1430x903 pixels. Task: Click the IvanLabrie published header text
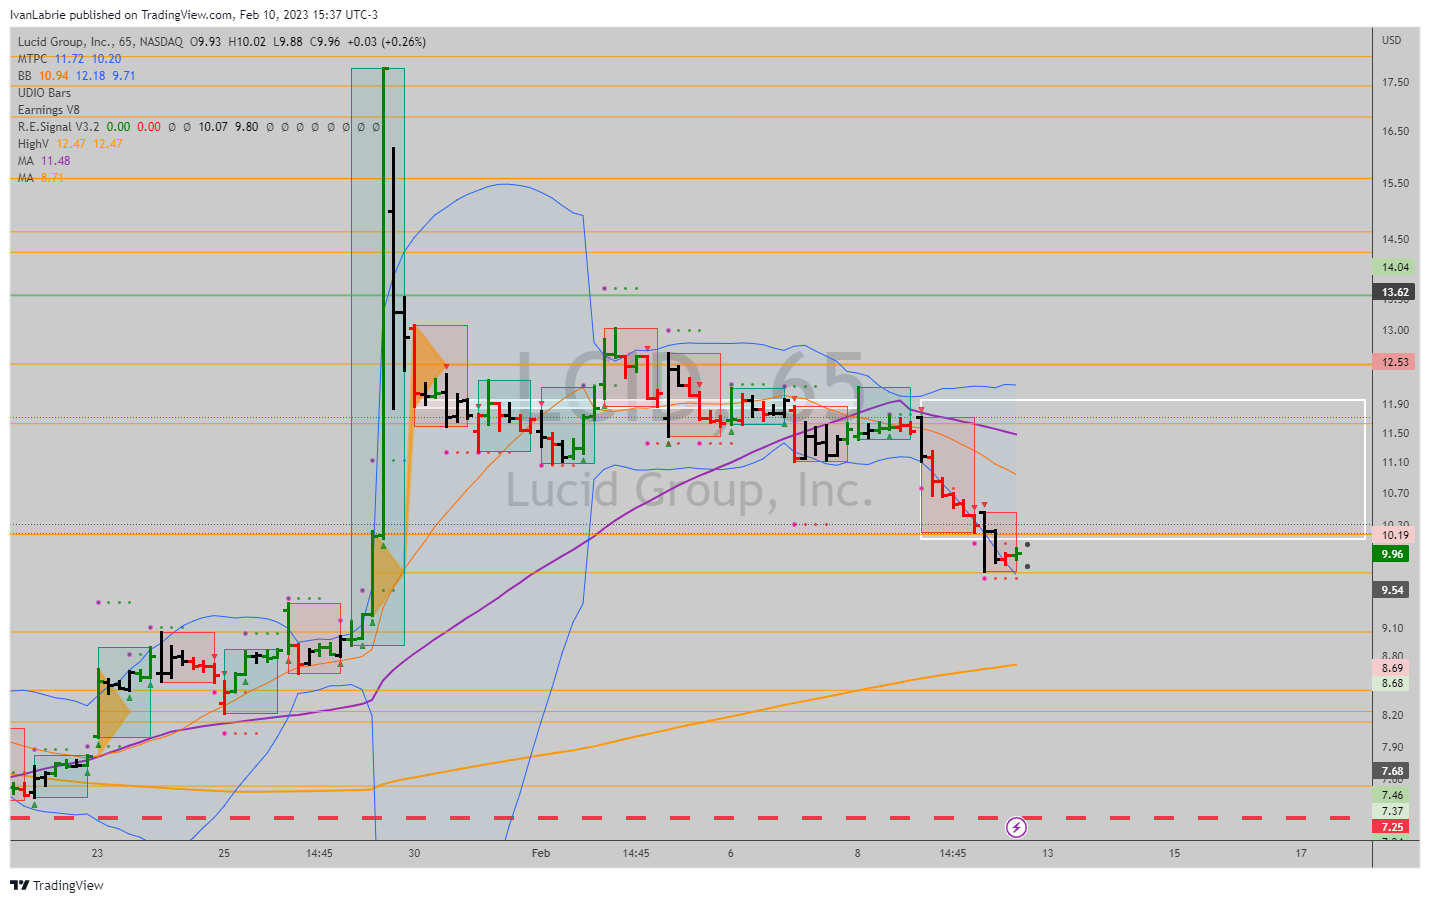[194, 15]
